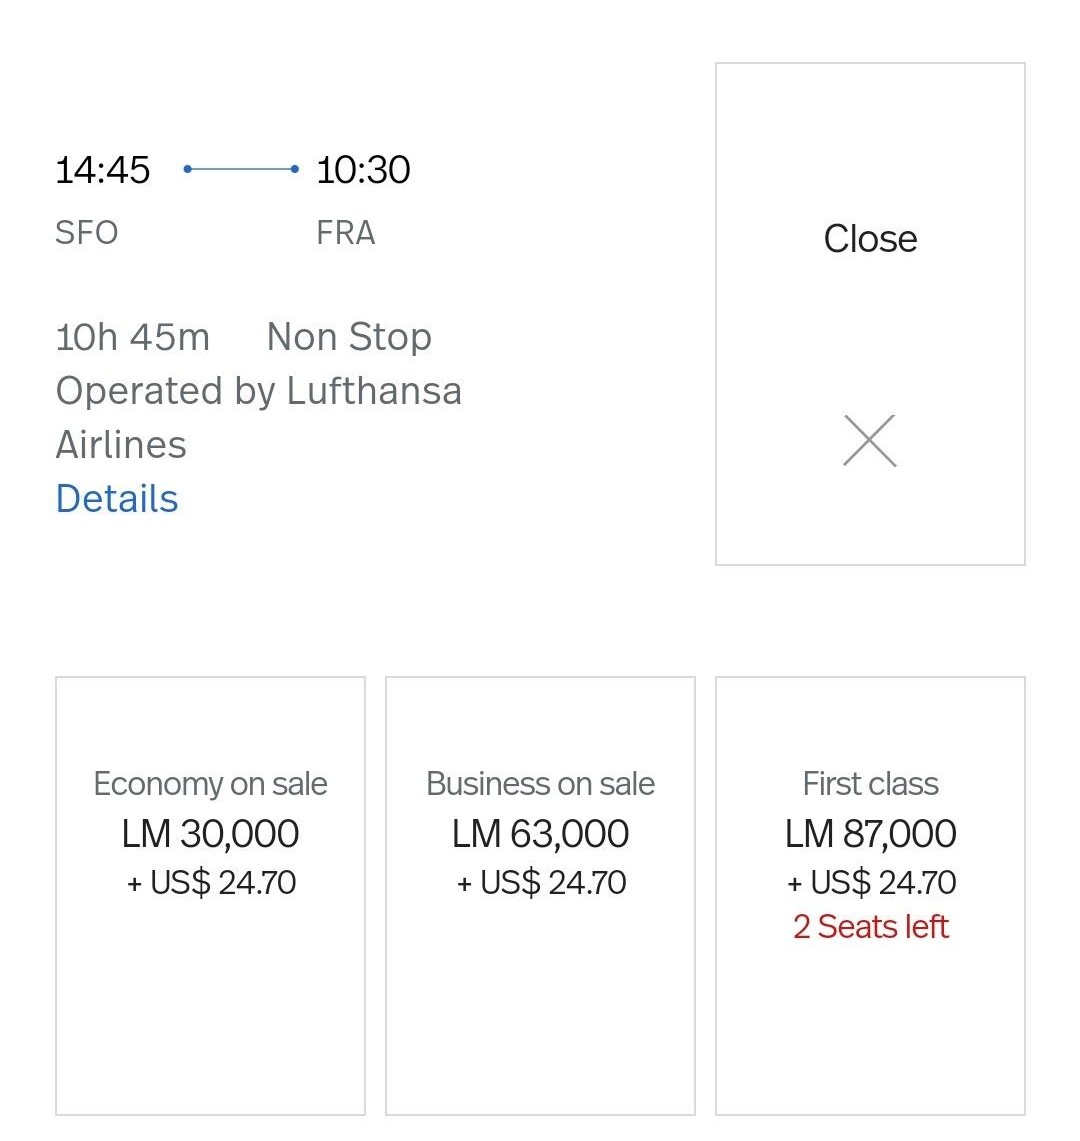This screenshot has width=1080, height=1141.
Task: Click the 10:30 arrival time
Action: click(x=363, y=170)
